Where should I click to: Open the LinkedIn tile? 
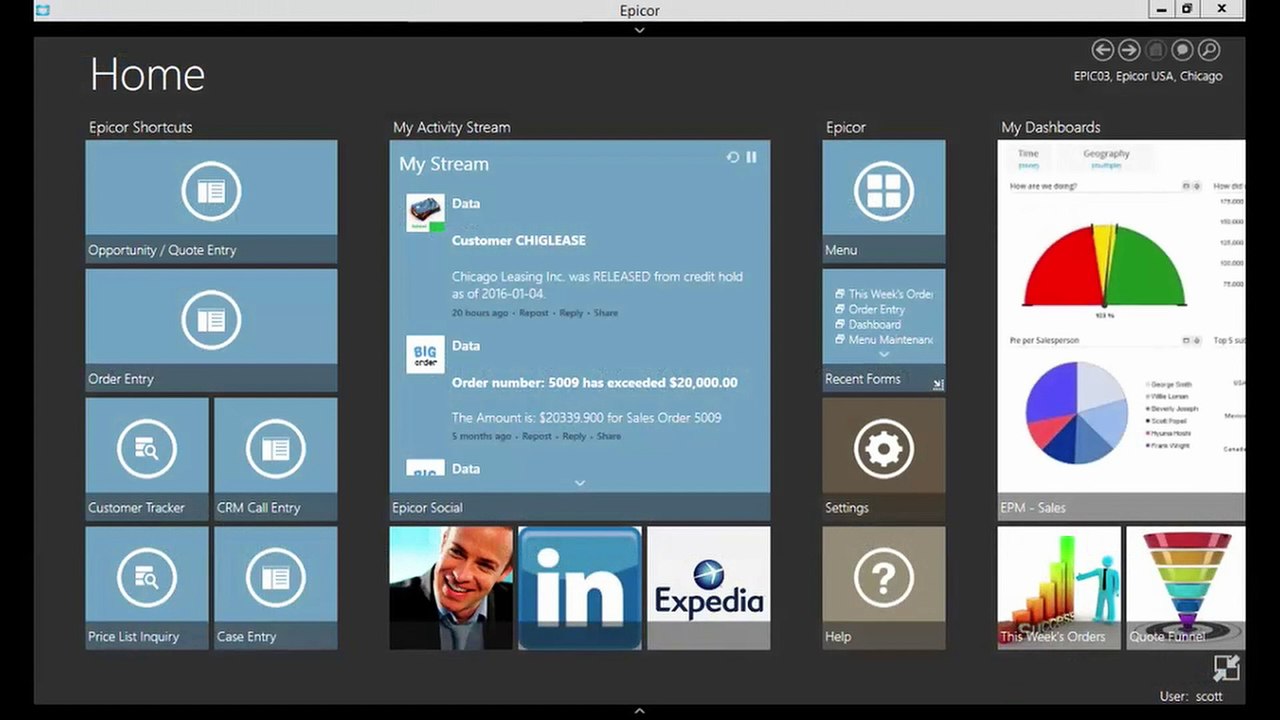click(580, 588)
